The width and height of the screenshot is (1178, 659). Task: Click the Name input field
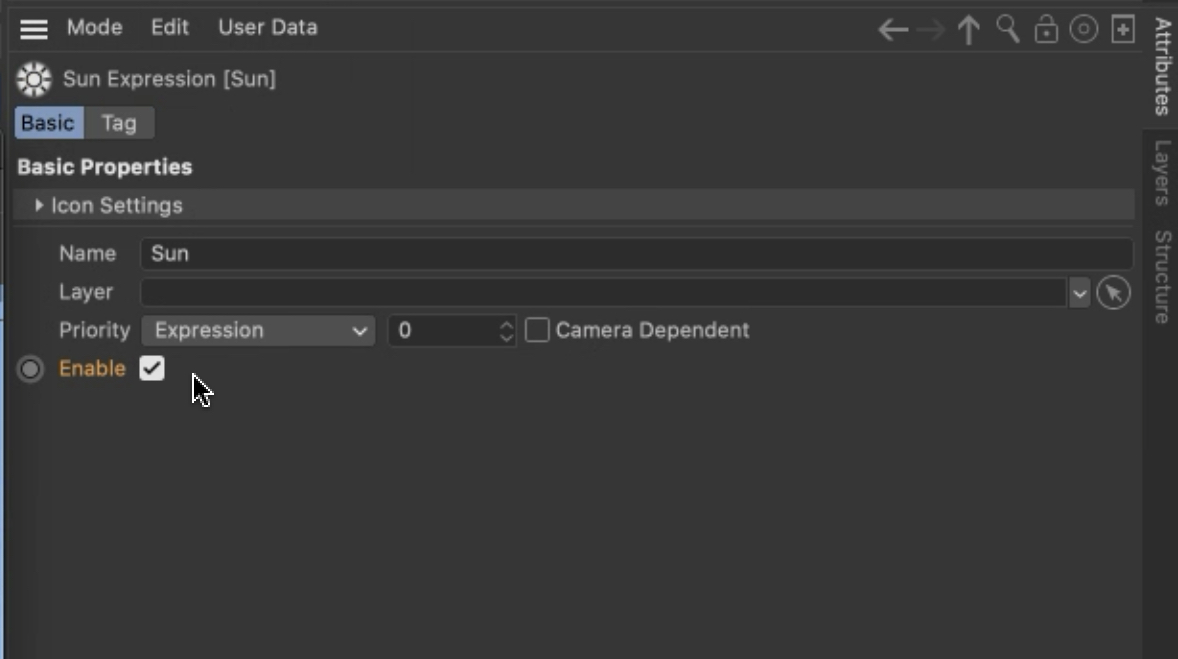(x=636, y=254)
